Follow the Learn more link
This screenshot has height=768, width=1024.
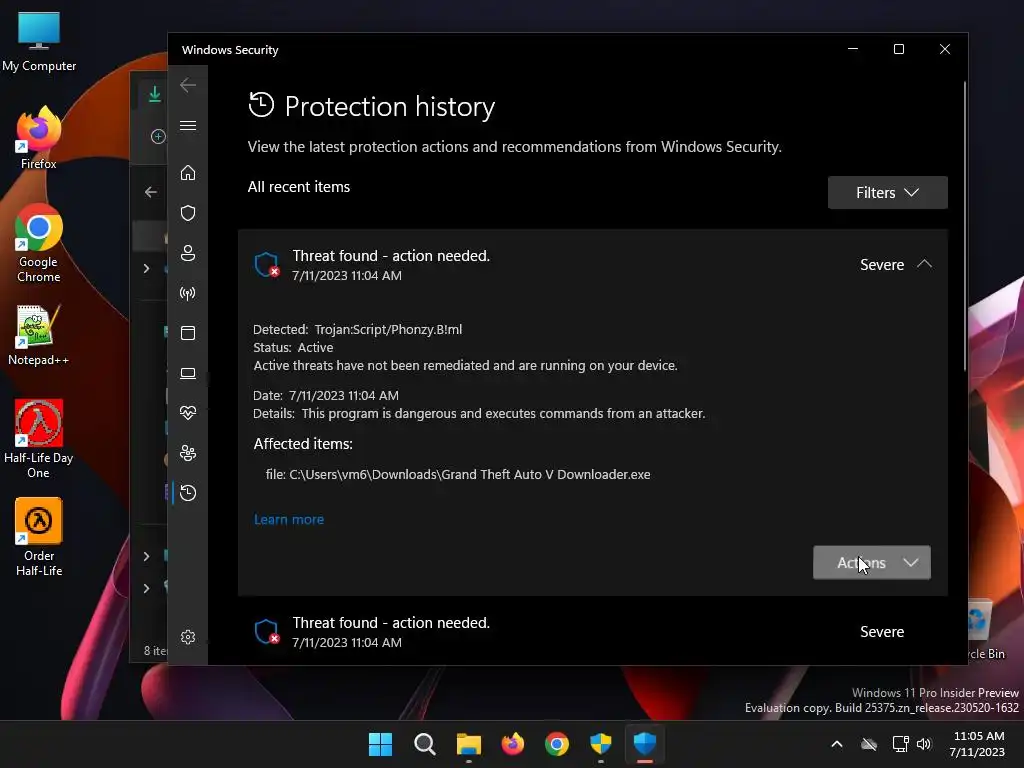click(x=289, y=519)
